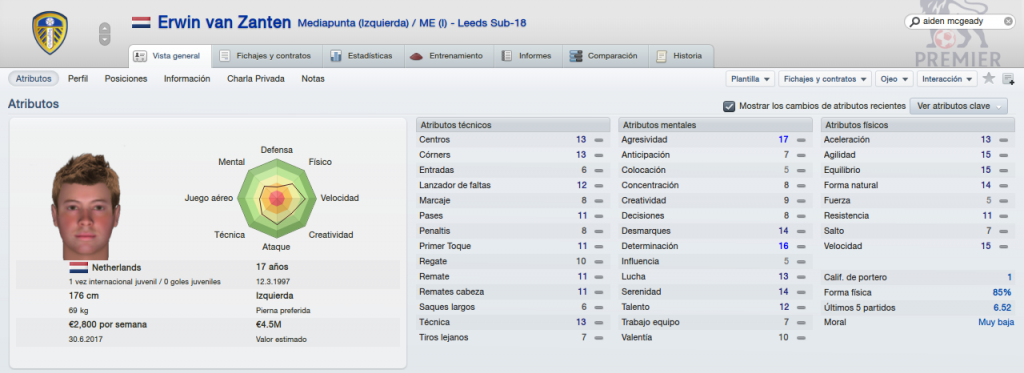Click the player up/down navigation stepper
The height and width of the screenshot is (373, 1024).
tap(104, 34)
